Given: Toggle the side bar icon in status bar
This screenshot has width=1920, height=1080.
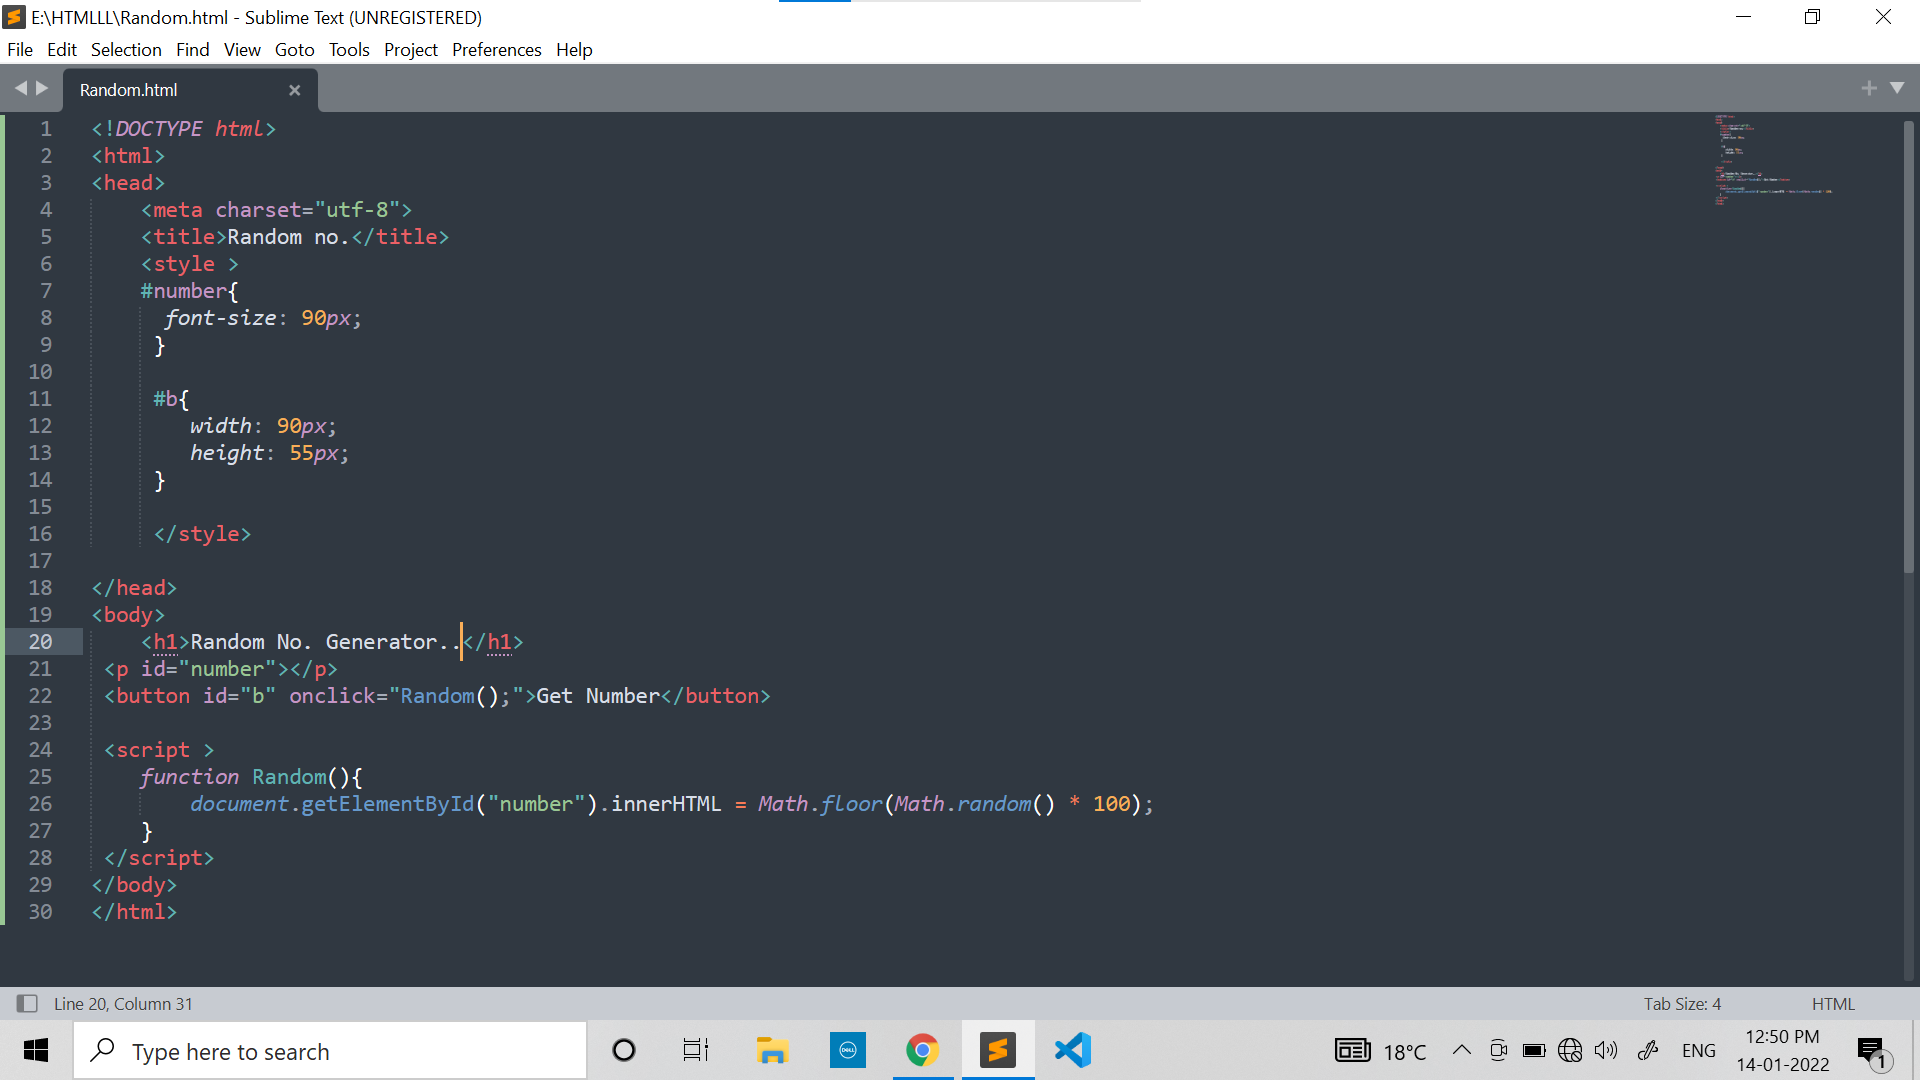Looking at the screenshot, I should point(27,1003).
